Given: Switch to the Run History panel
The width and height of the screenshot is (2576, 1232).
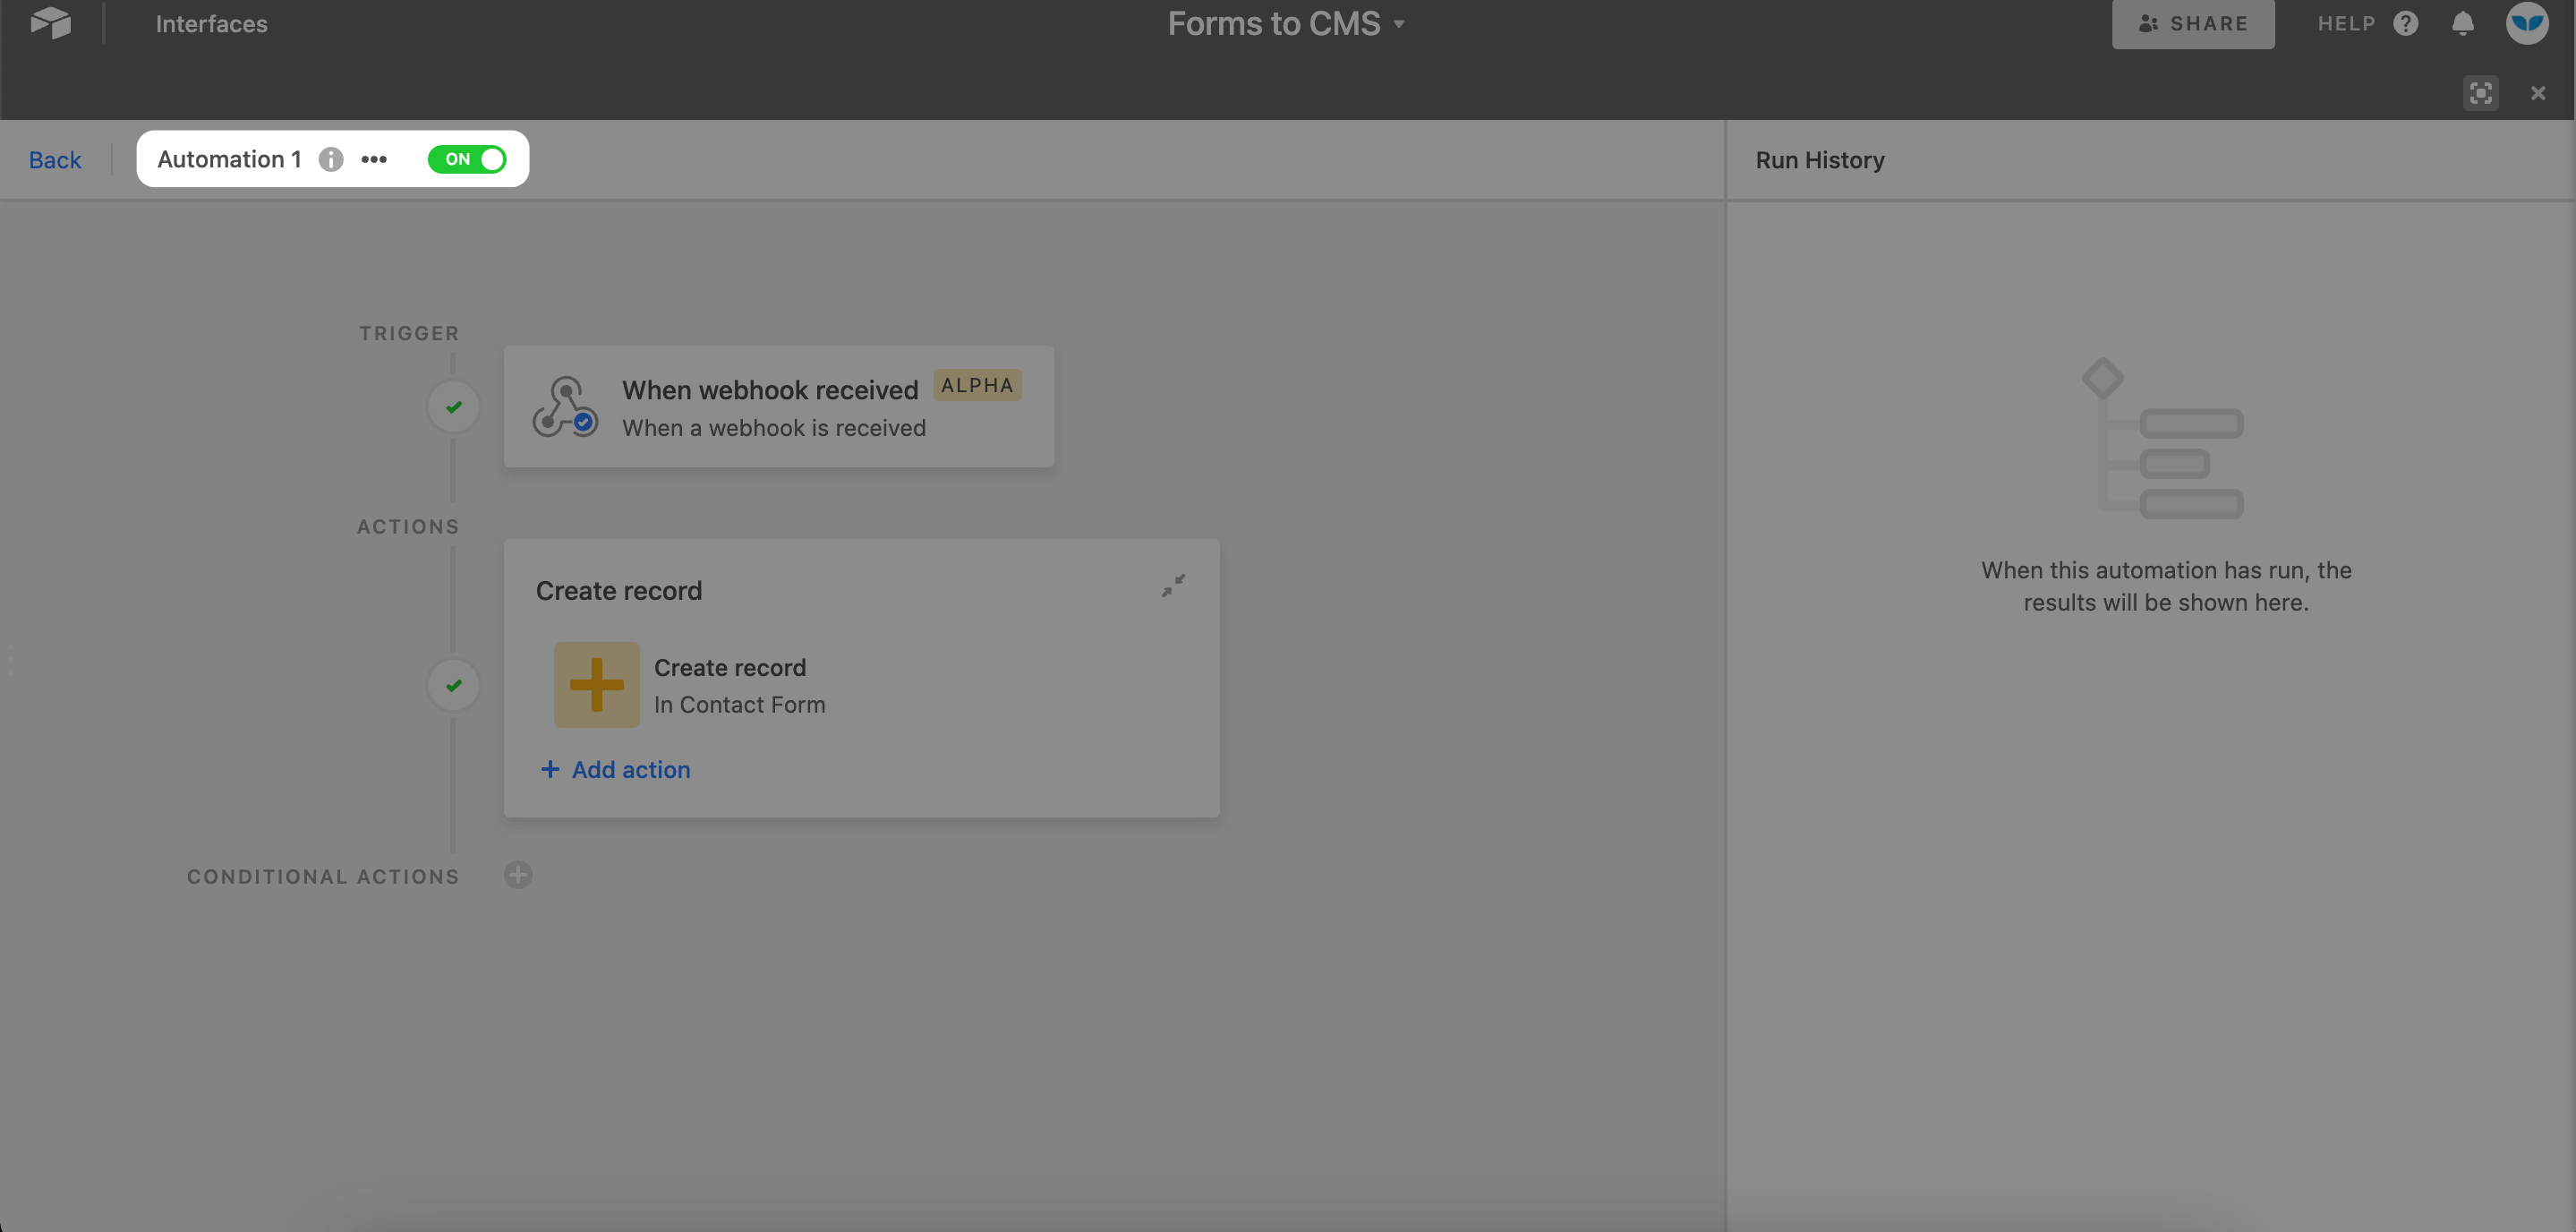Looking at the screenshot, I should pos(1819,159).
